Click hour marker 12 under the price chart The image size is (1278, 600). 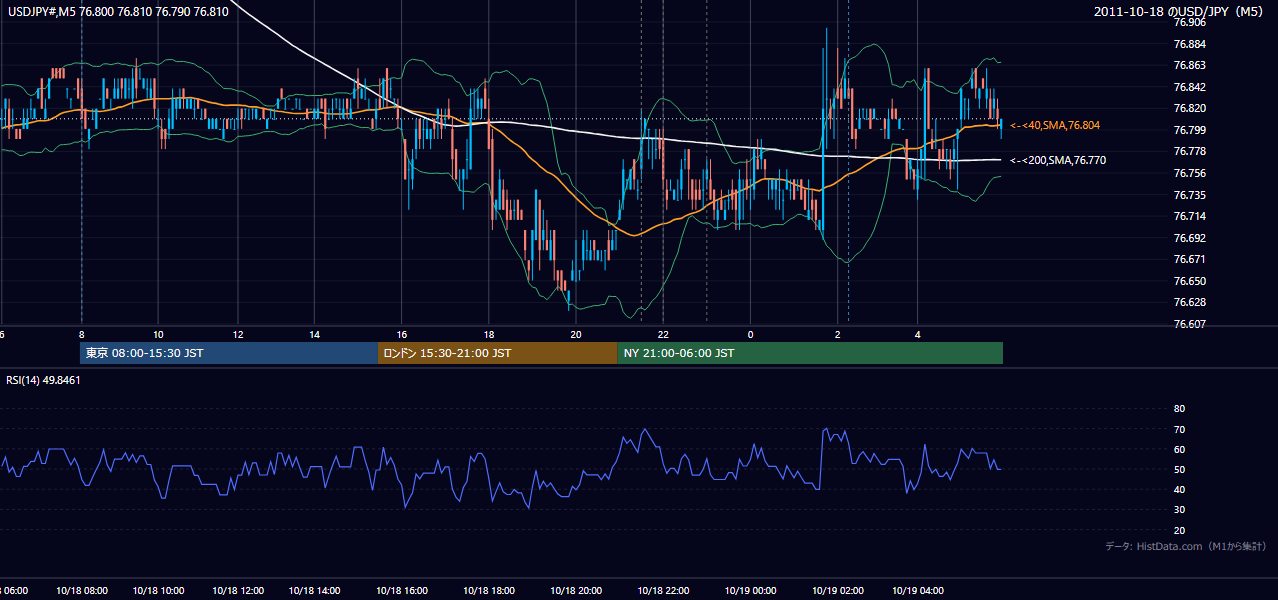click(237, 335)
